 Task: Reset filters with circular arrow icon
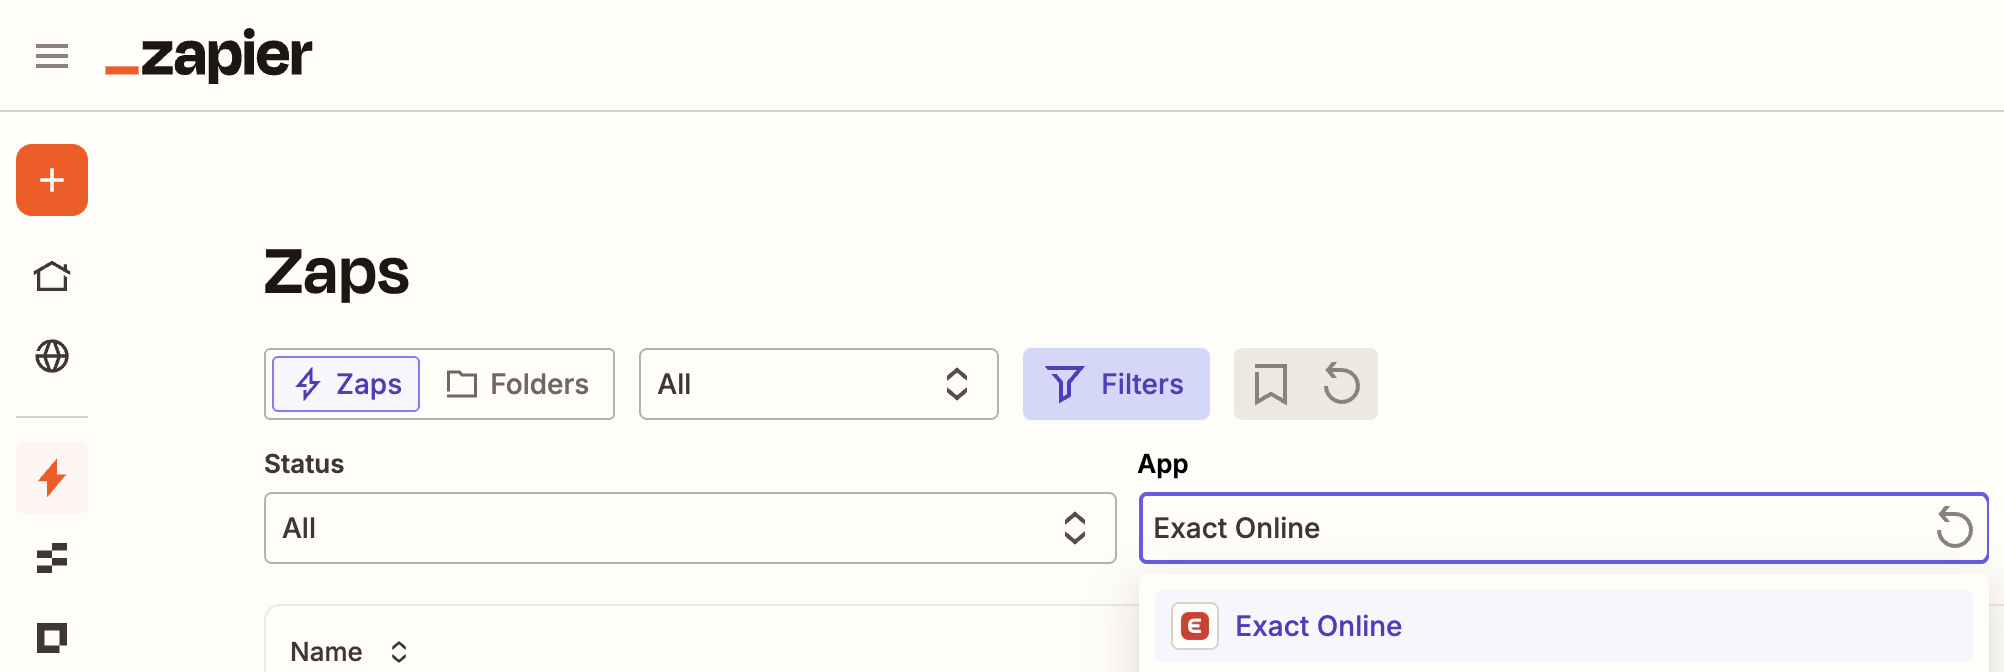(1341, 384)
